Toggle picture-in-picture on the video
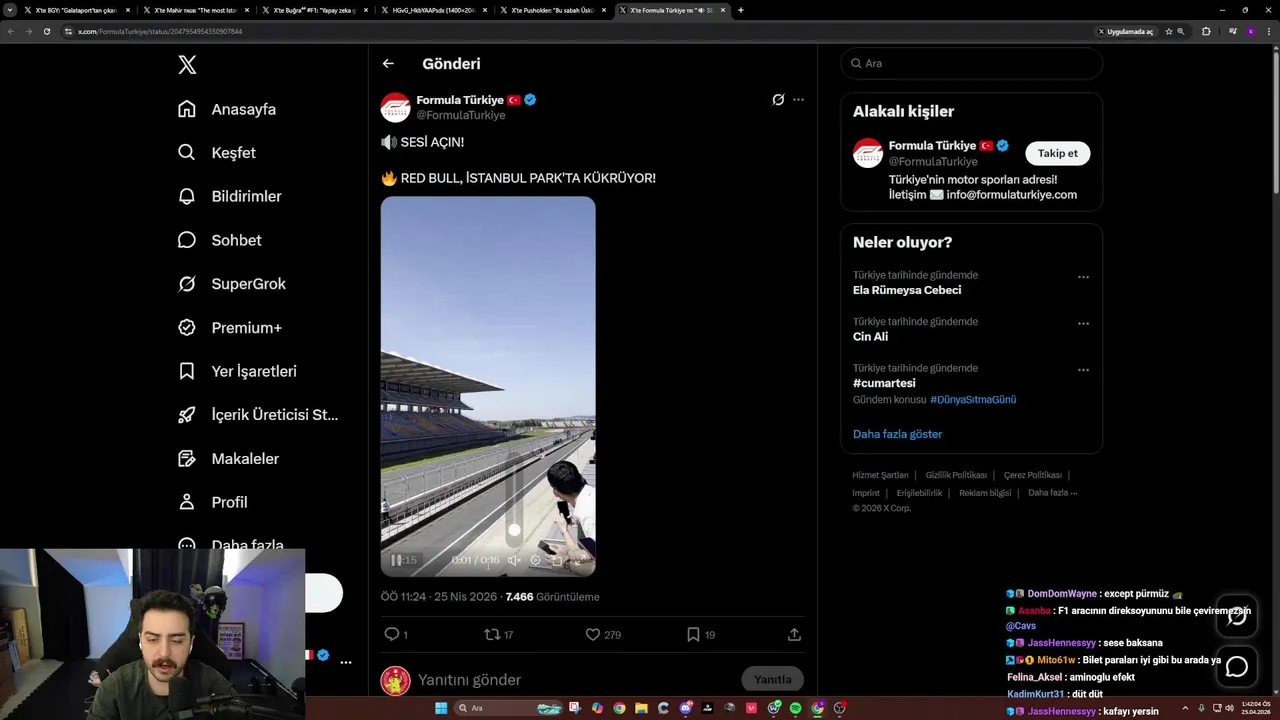This screenshot has width=1280, height=720. [x=557, y=560]
